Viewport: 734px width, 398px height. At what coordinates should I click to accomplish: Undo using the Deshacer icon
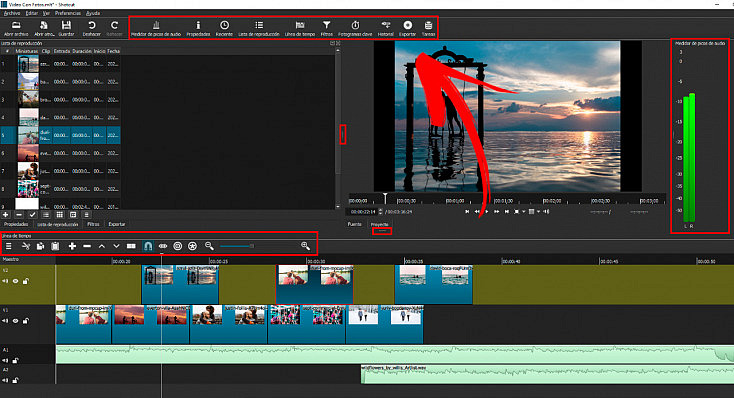pyautogui.click(x=92, y=29)
